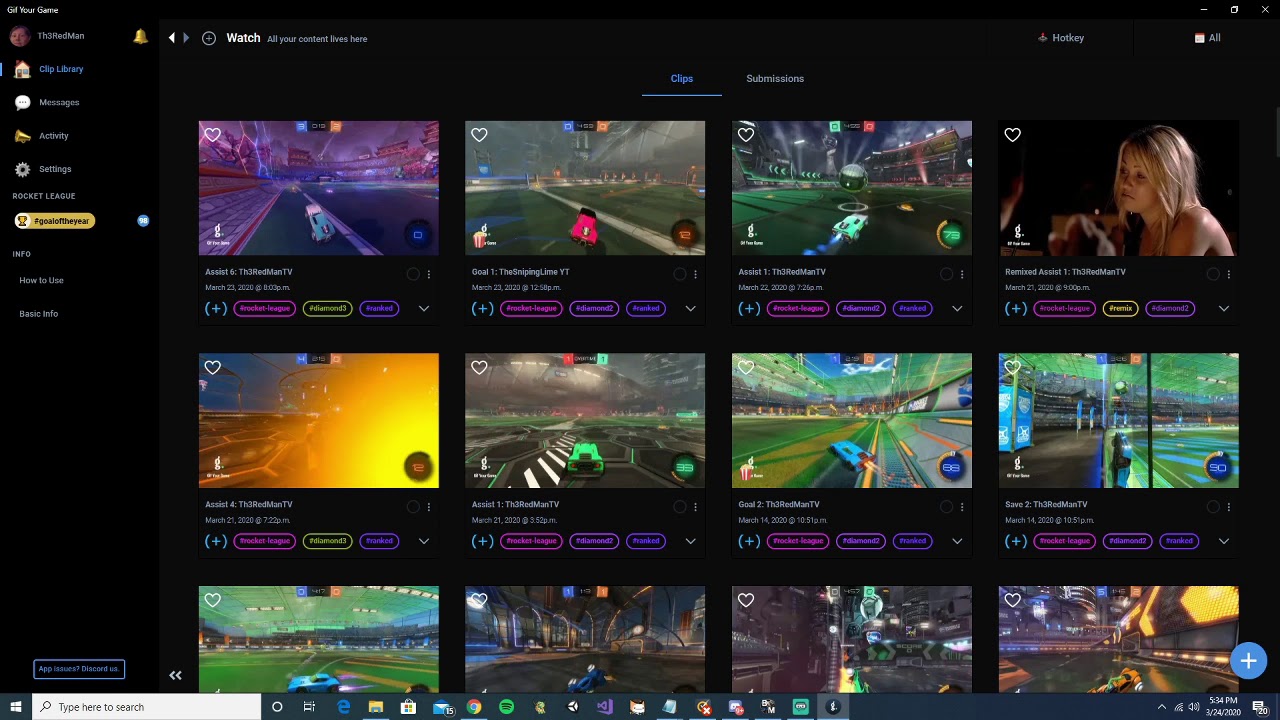Expand tags chevron for Goal 1 clip
Image resolution: width=1280 pixels, height=720 pixels.
[x=690, y=309]
